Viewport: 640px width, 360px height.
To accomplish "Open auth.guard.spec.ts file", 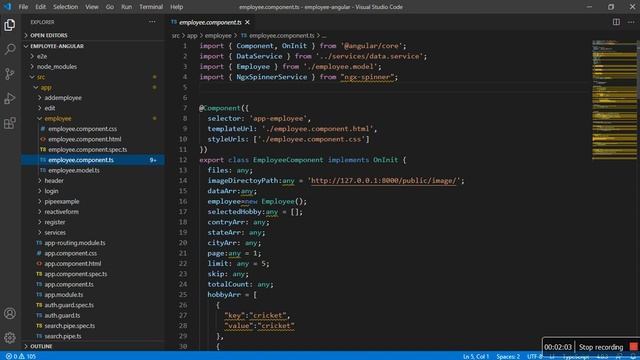I will [93, 305].
